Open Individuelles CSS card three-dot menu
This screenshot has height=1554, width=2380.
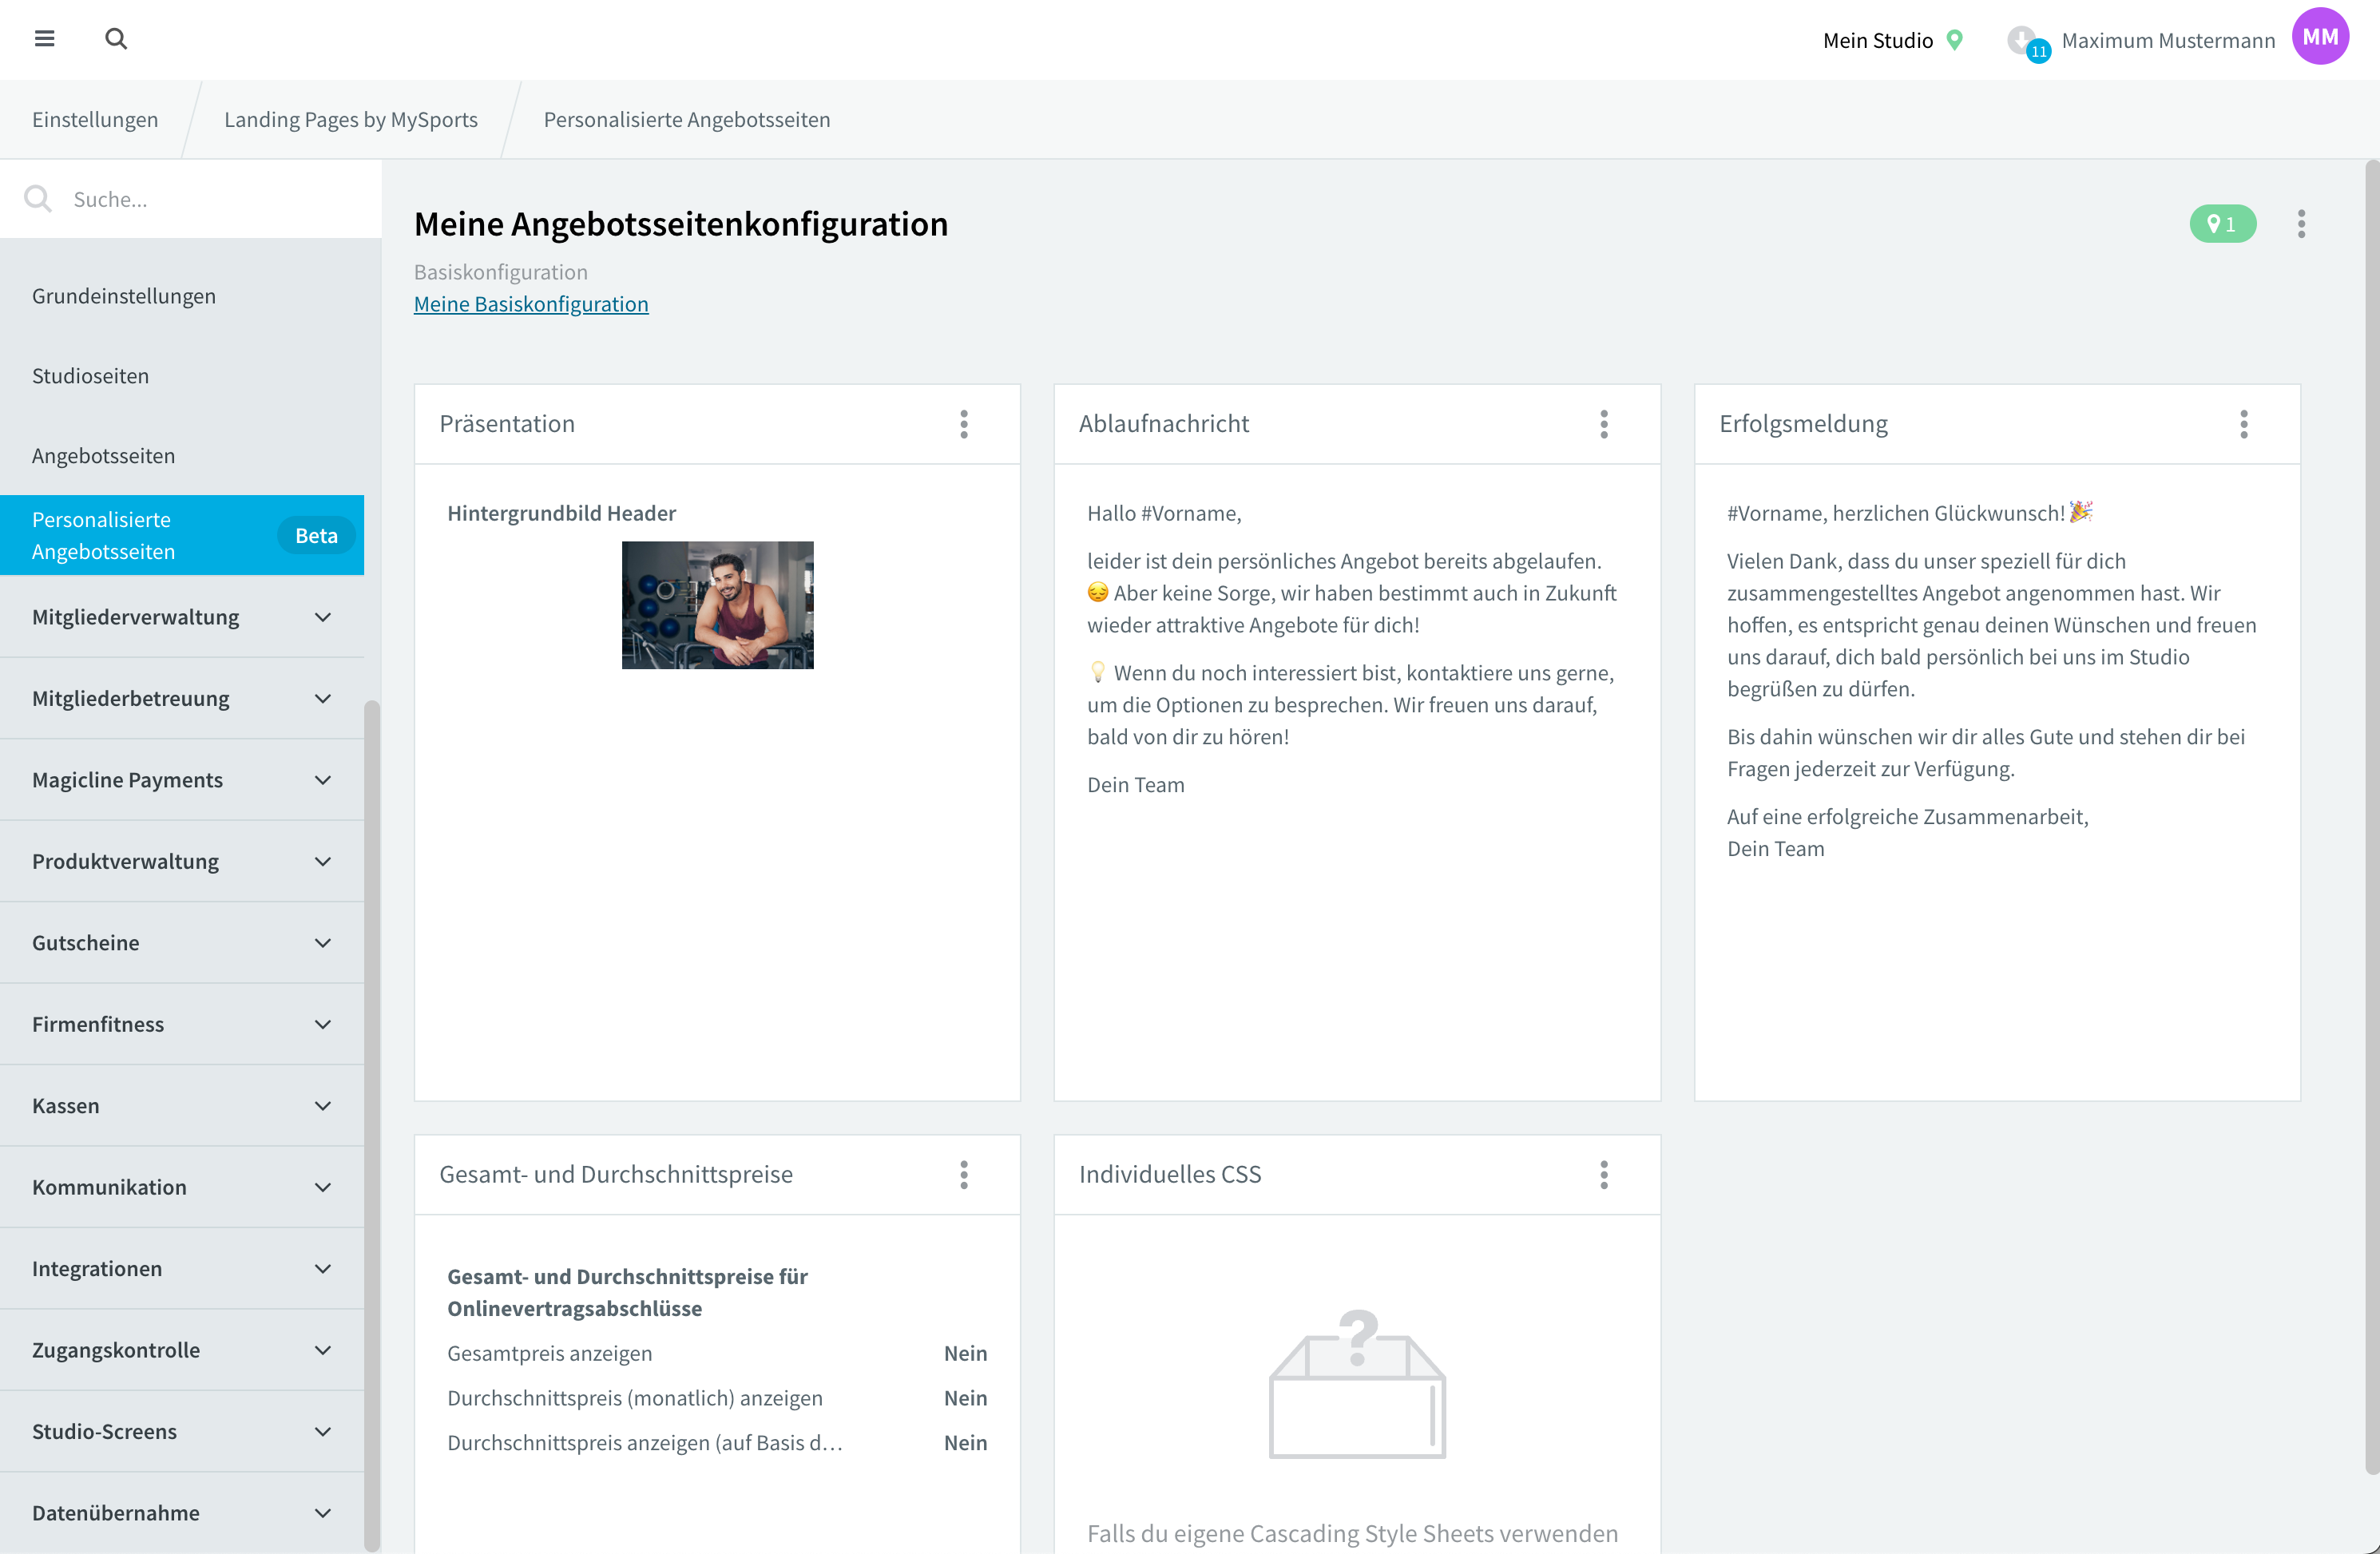pyautogui.click(x=1604, y=1175)
